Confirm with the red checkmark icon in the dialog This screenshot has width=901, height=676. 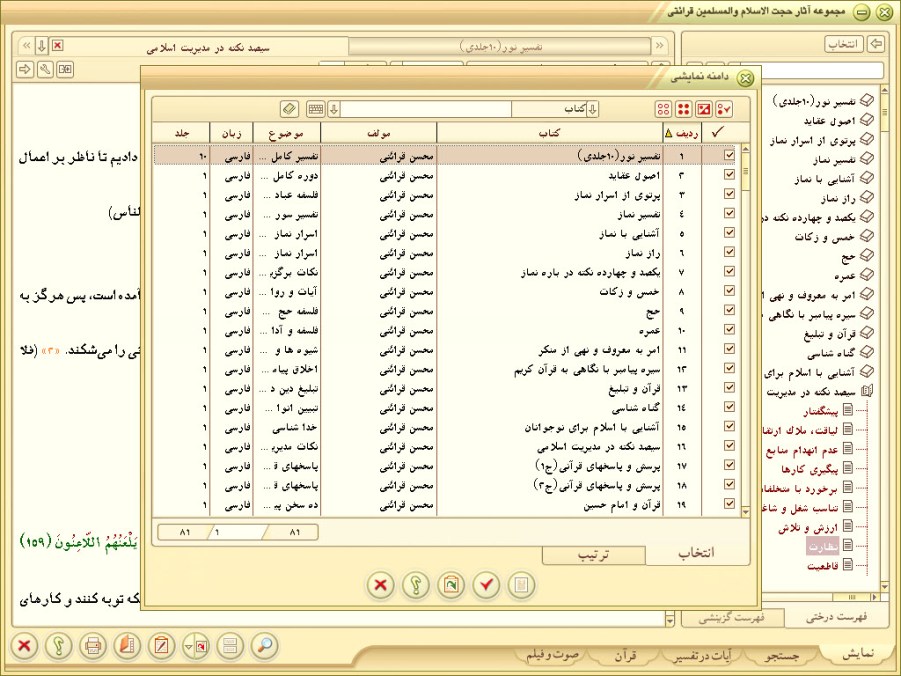pyautogui.click(x=487, y=585)
